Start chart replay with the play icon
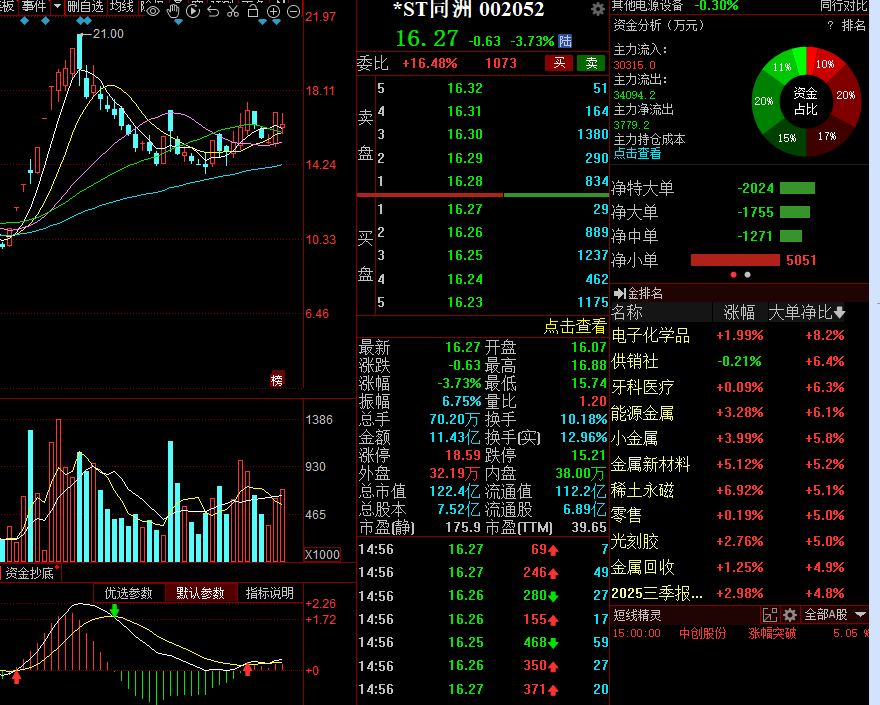The image size is (880, 705). tap(193, 11)
